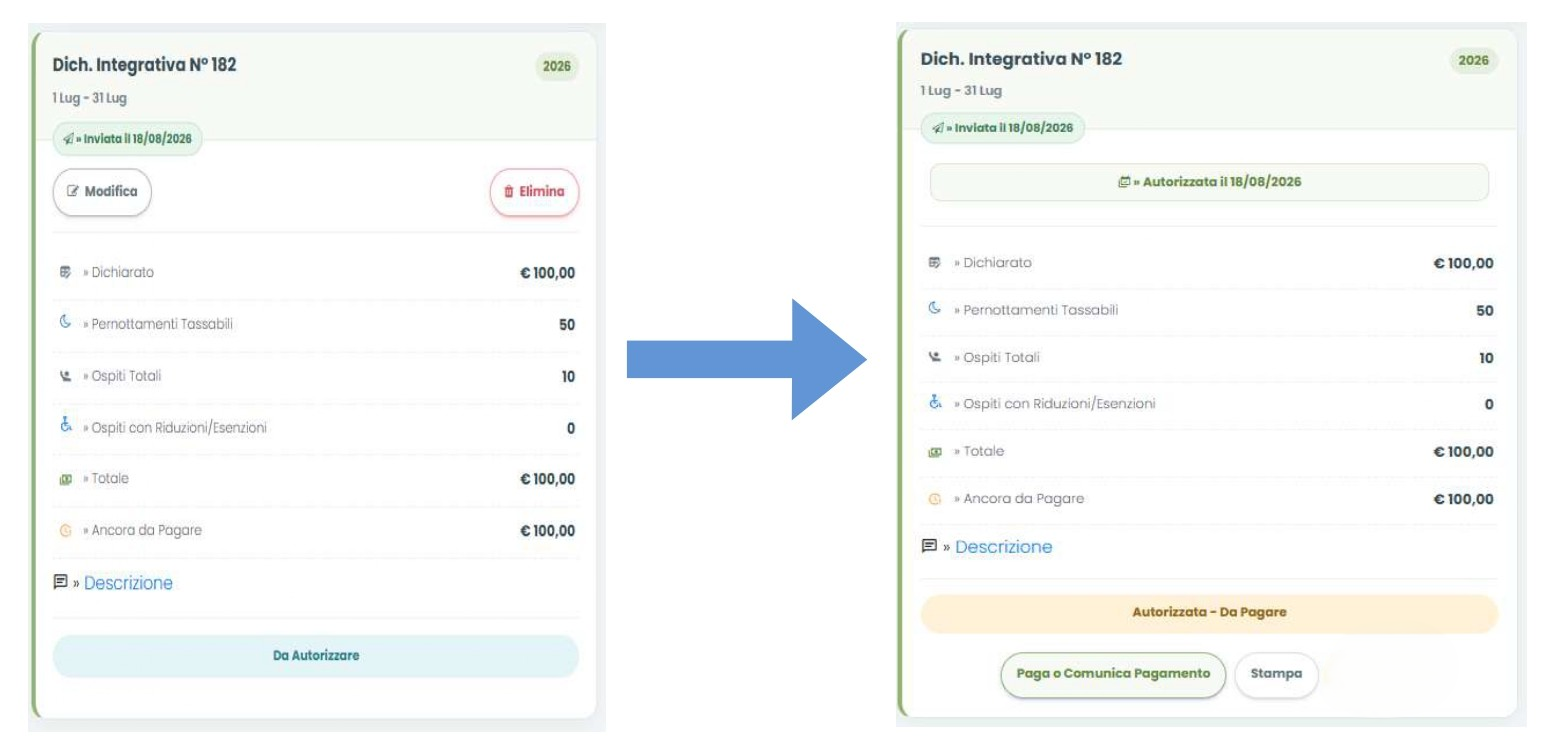Click the Da Autorizzare status bar
This screenshot has width=1557, height=747.
[316, 656]
